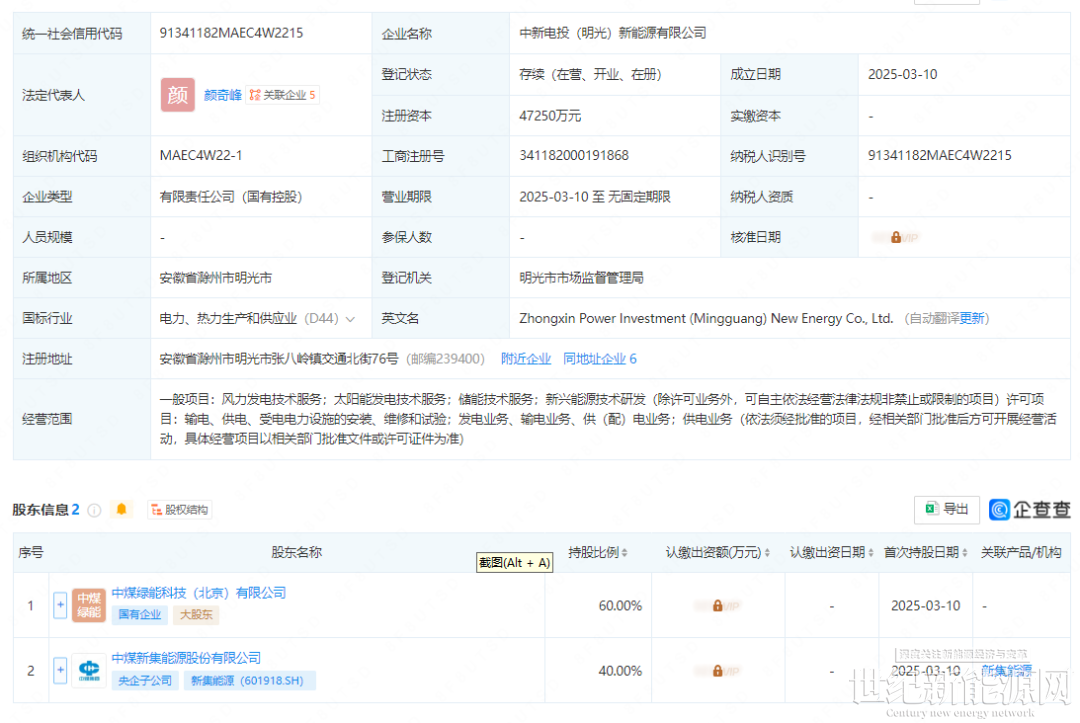The image size is (1080, 723).
Task: Open the 中煤绿能科技（北京）有限公司 link
Action: pos(198,593)
